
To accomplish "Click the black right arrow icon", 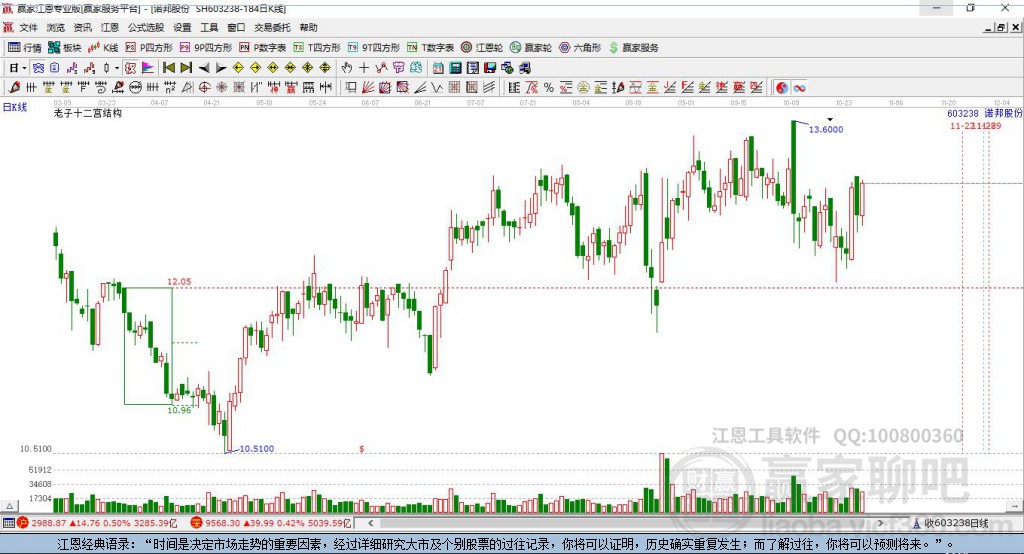I will (x=221, y=68).
